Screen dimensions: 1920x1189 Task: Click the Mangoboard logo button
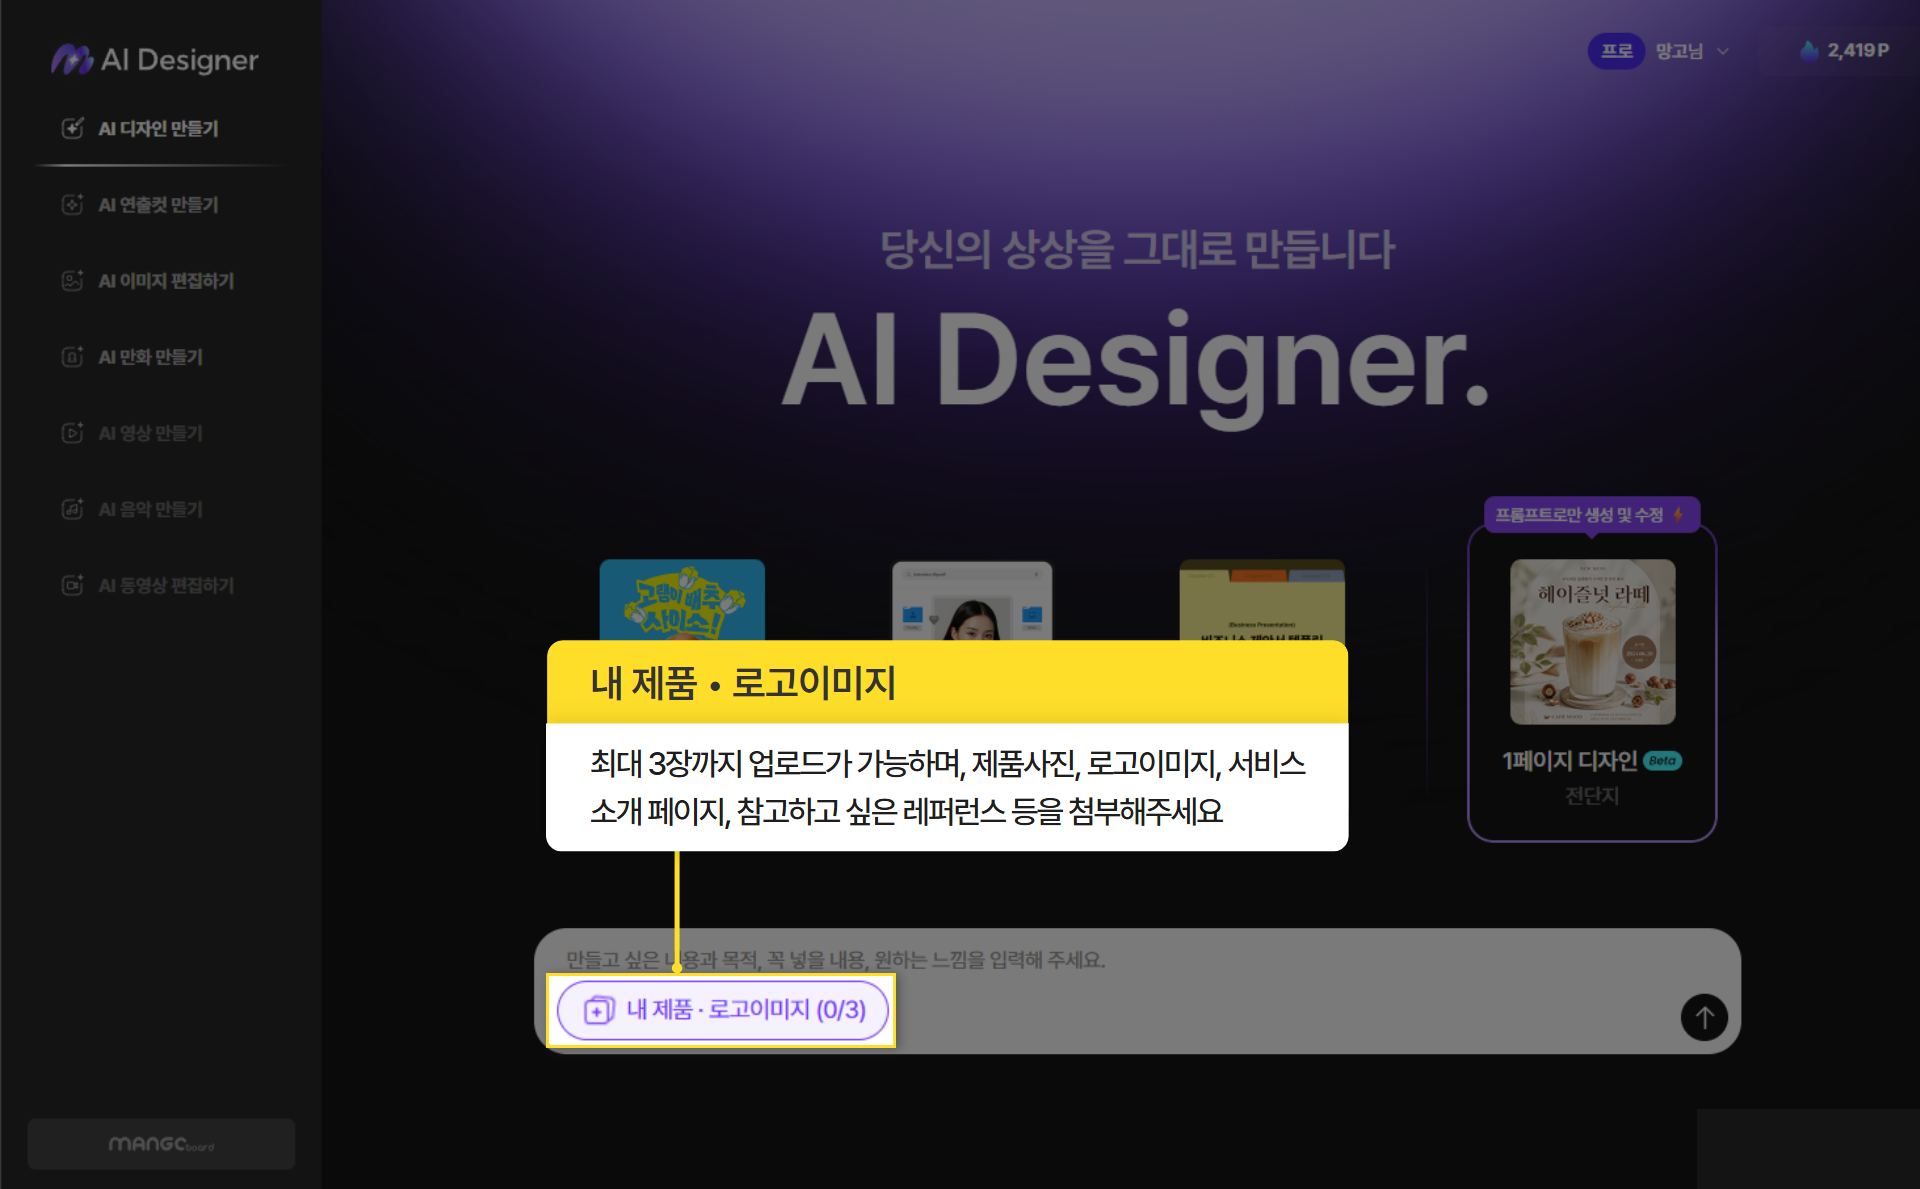(x=161, y=1144)
